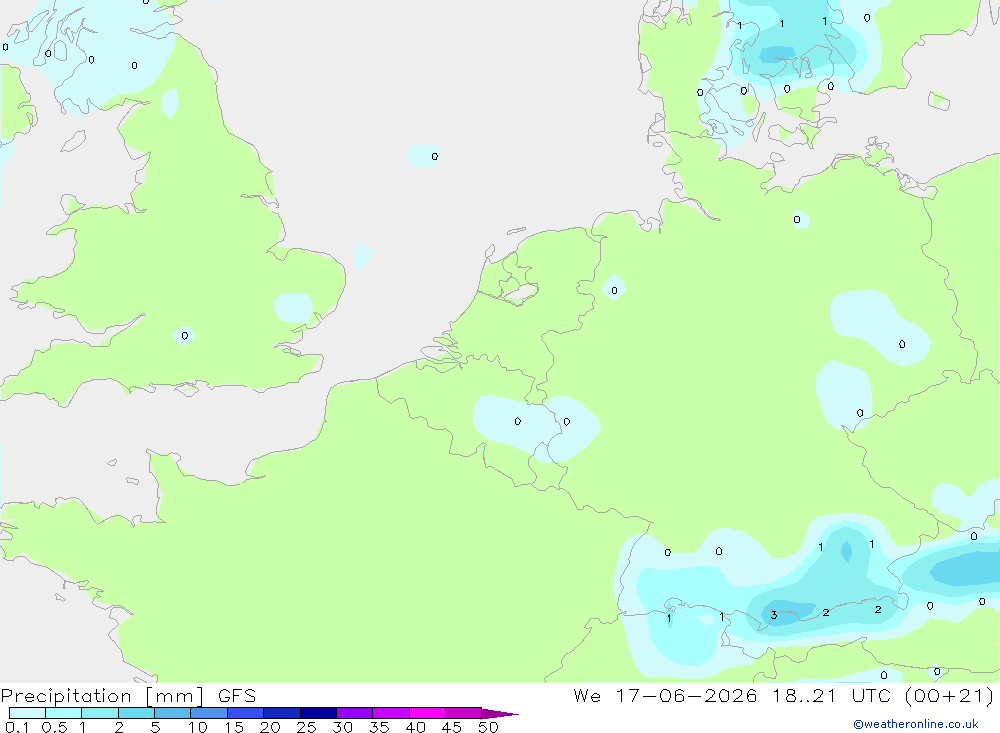The image size is (1000, 733).
Task: Click the 'We 17-06-2026 18..21 UTC (00+21)' timestamp
Action: tap(783, 696)
